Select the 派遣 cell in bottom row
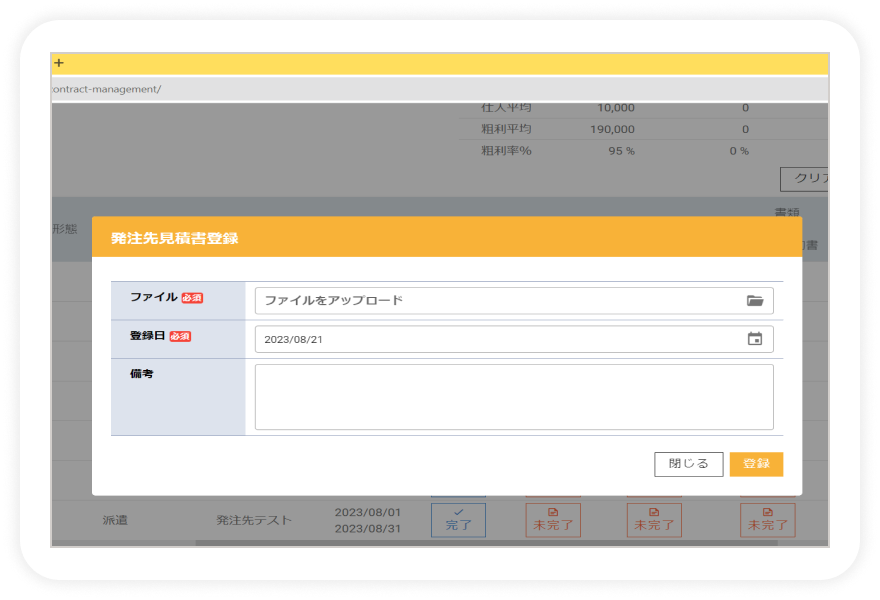This screenshot has width=880, height=600. pos(115,520)
